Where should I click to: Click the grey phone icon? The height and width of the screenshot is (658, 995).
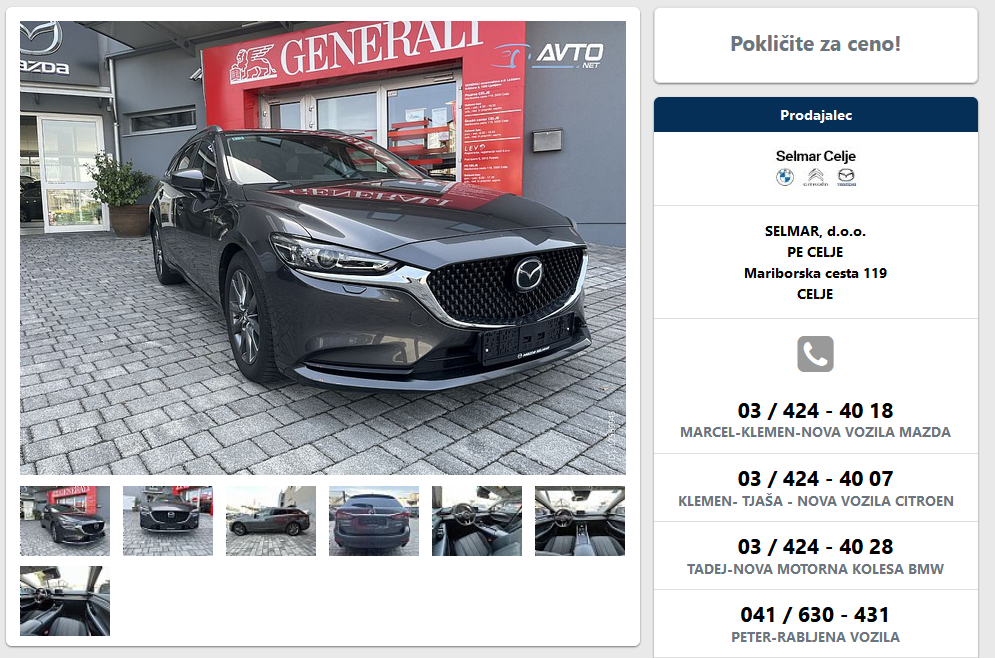pyautogui.click(x=815, y=354)
